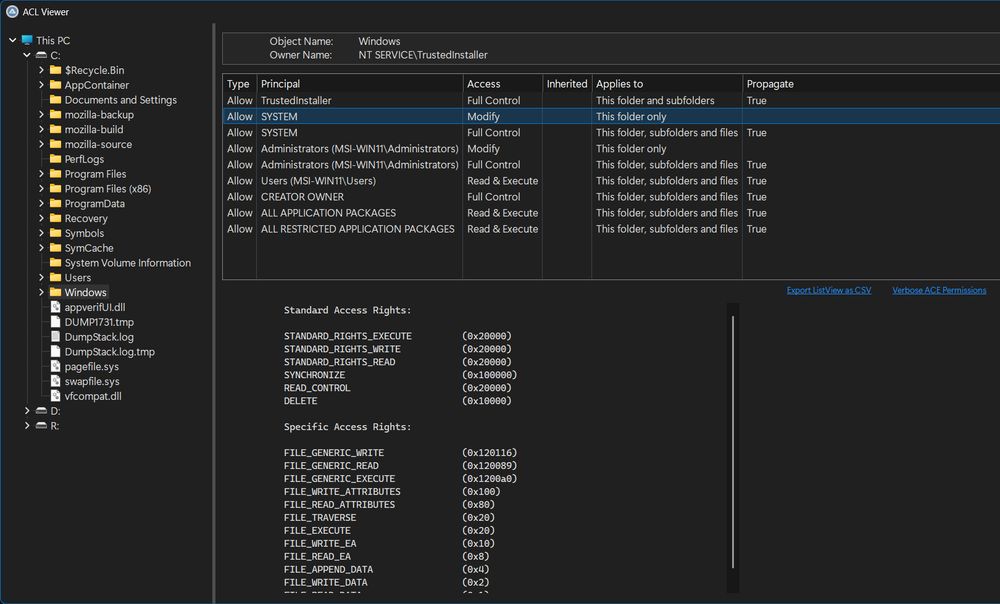Click the SYNCHRONIZE access right line
The height and width of the screenshot is (604, 1000).
[400, 375]
